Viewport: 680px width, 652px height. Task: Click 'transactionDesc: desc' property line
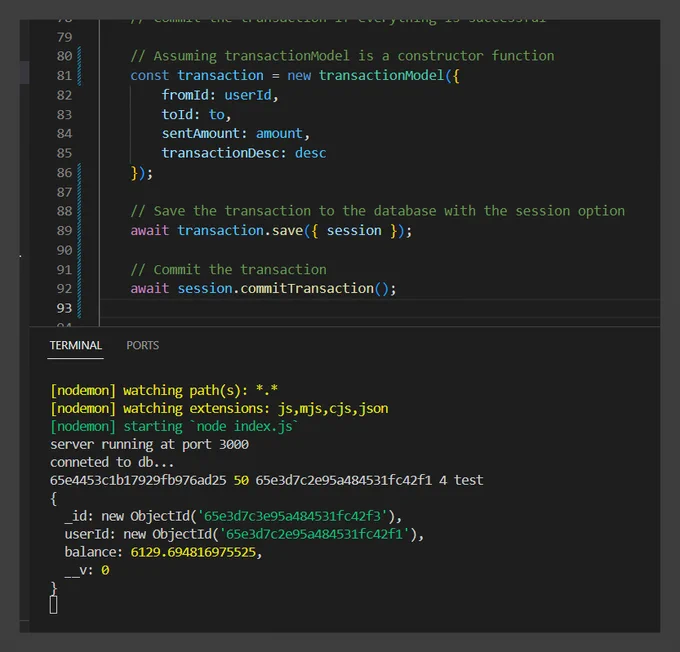(244, 153)
